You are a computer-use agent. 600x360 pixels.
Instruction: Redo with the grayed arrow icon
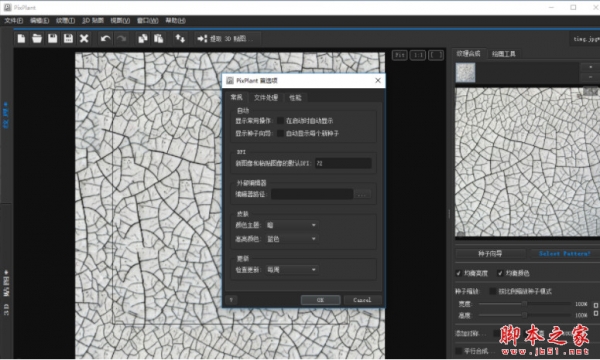tap(121, 38)
